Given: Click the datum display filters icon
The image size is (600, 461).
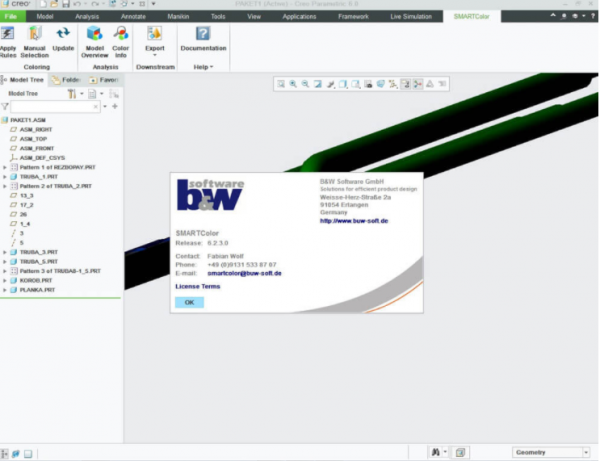Looking at the screenshot, I should click(x=393, y=84).
